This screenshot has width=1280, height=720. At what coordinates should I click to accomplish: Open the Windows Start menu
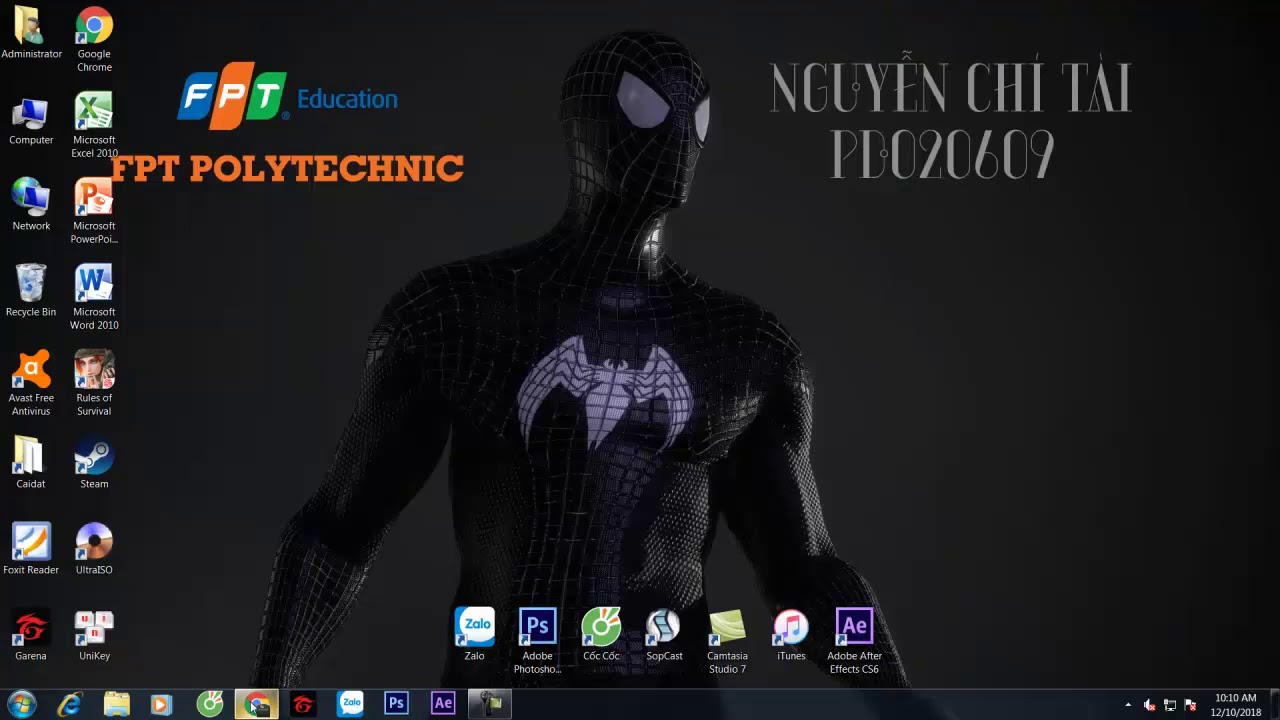pos(22,704)
